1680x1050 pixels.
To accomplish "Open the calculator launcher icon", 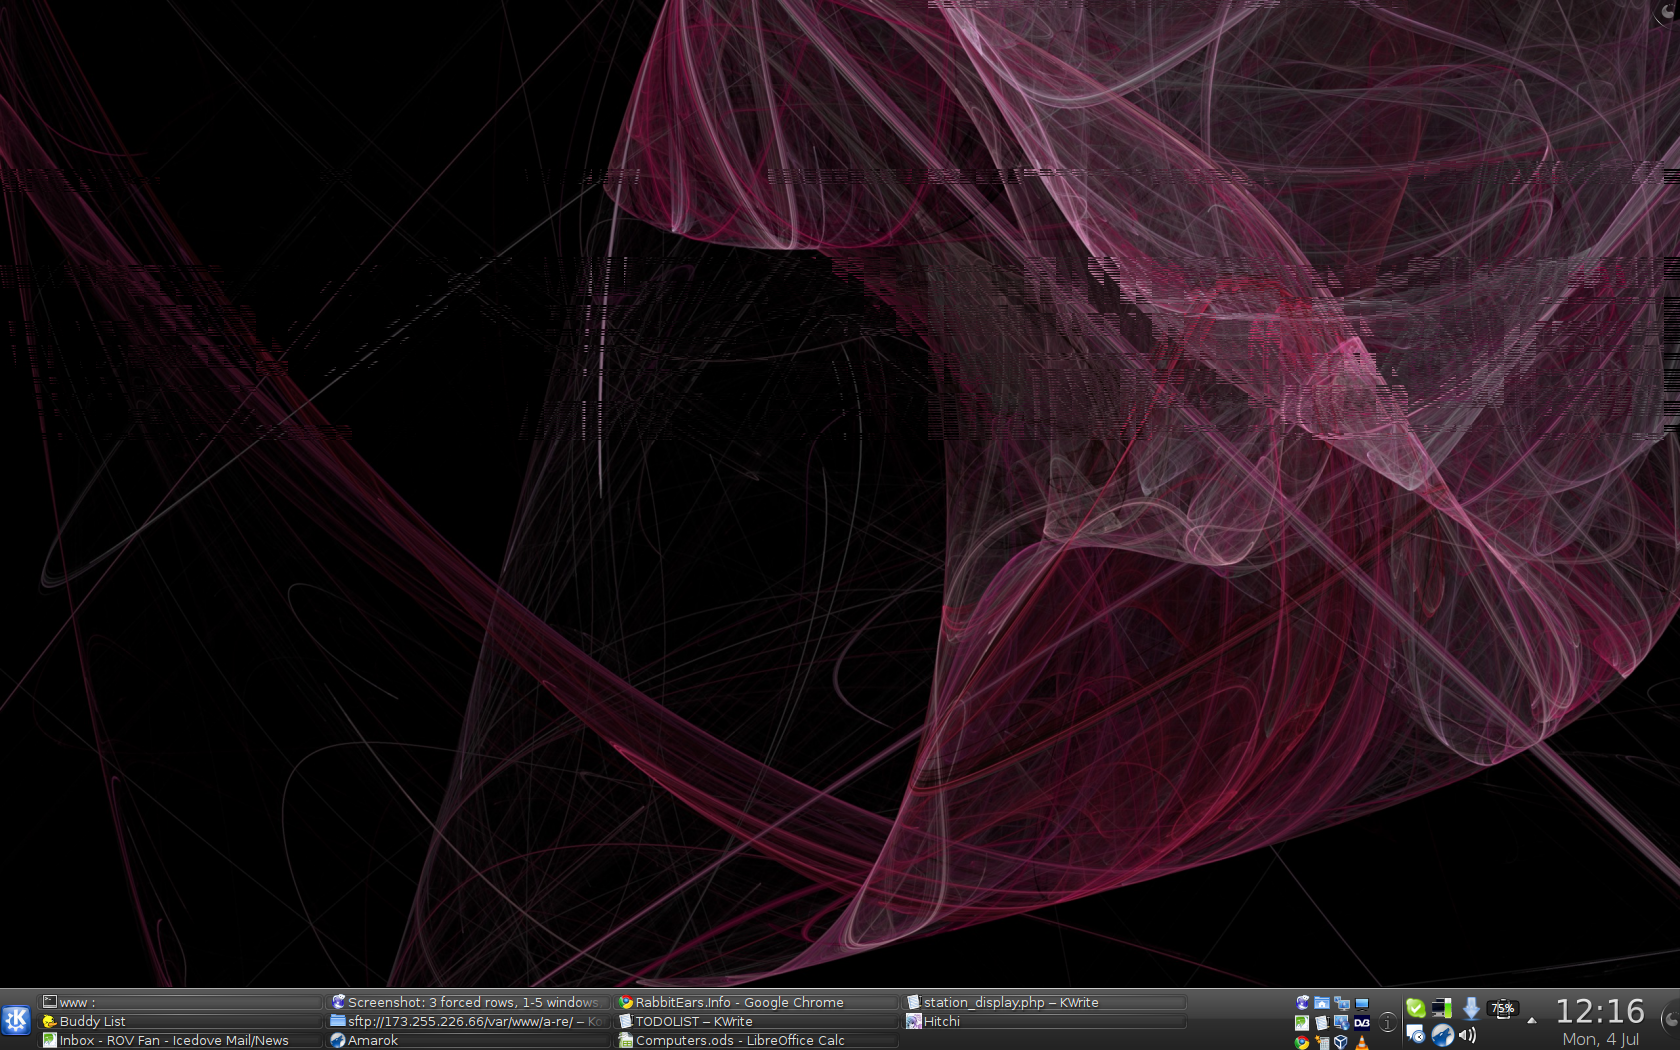I will (1322, 1042).
